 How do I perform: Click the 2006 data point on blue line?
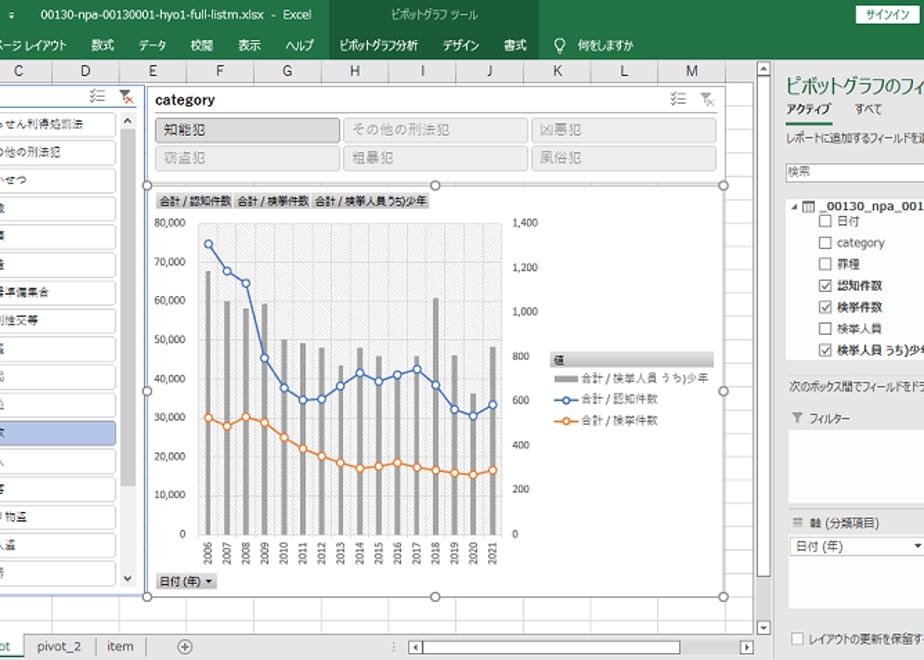208,244
